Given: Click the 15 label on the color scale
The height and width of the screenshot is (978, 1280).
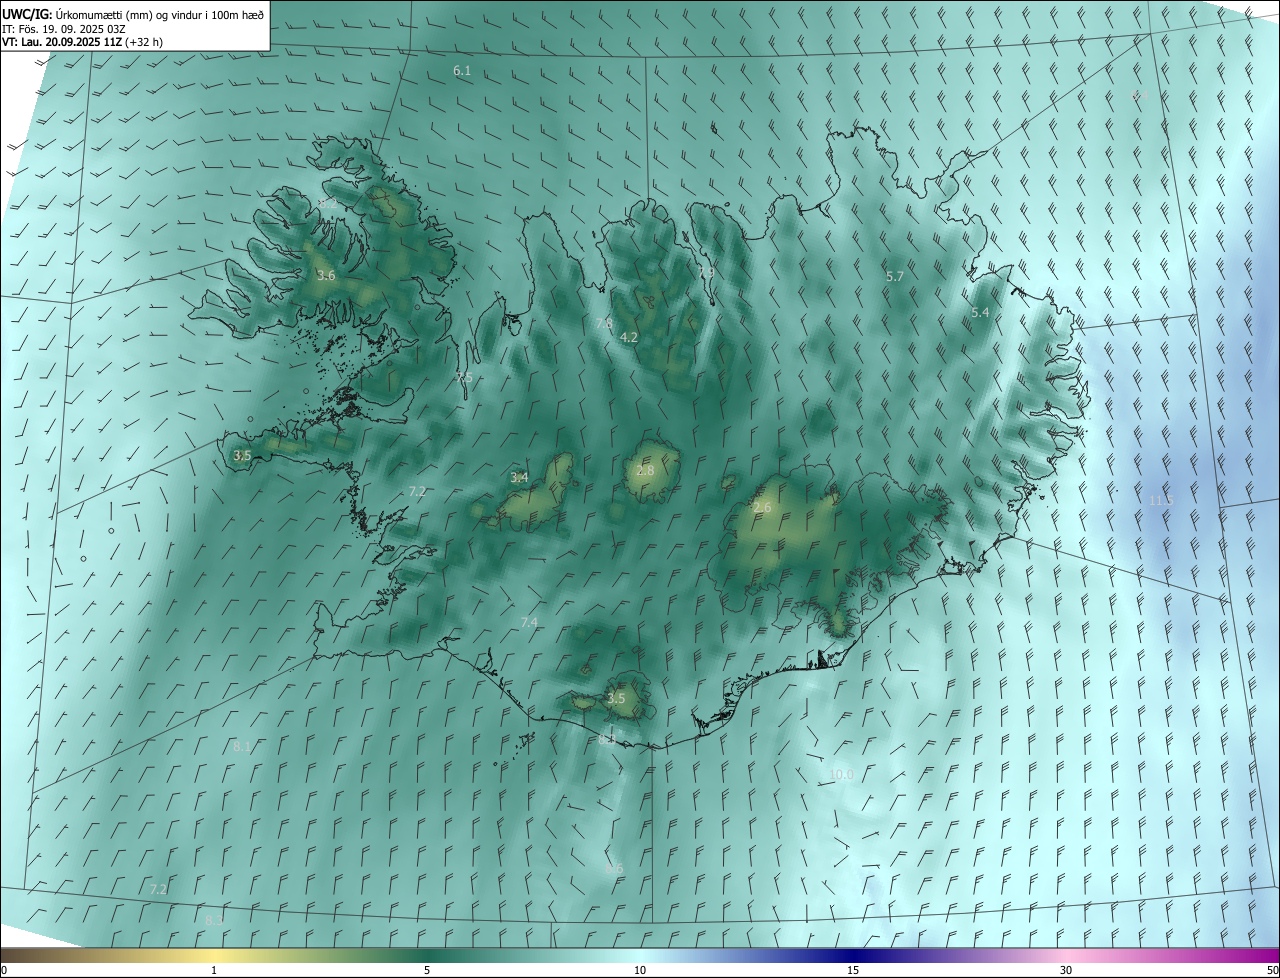Looking at the screenshot, I should click(853, 970).
